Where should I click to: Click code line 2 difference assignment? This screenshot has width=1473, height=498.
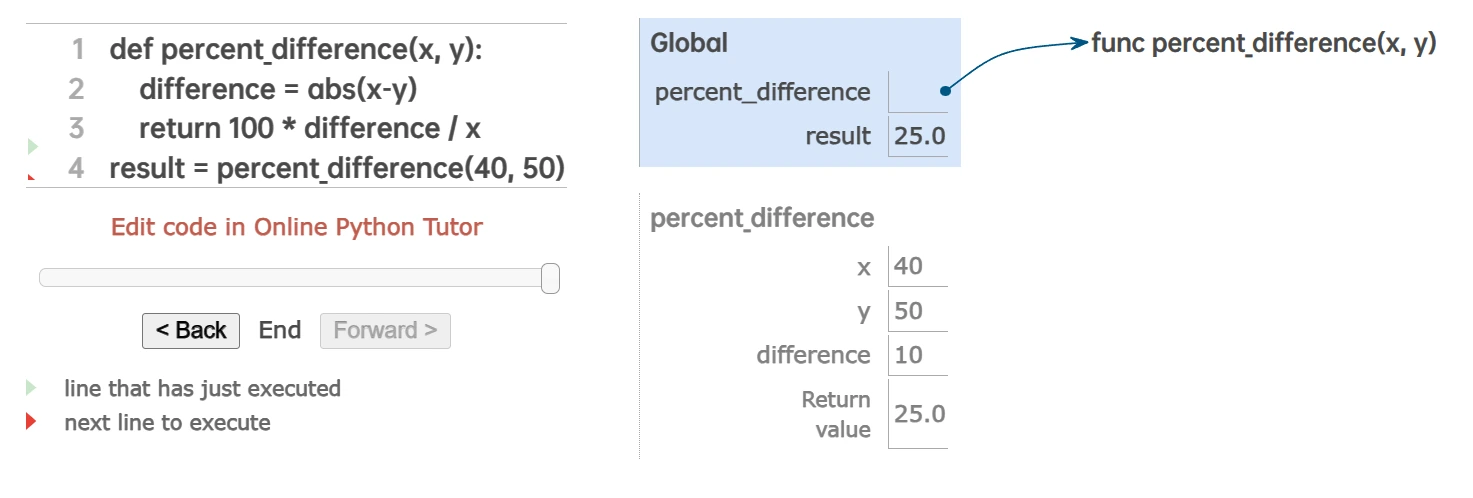coord(278,89)
